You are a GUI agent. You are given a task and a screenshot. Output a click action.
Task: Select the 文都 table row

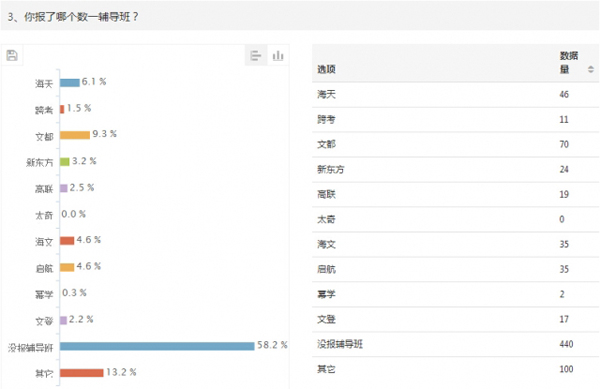click(455, 144)
